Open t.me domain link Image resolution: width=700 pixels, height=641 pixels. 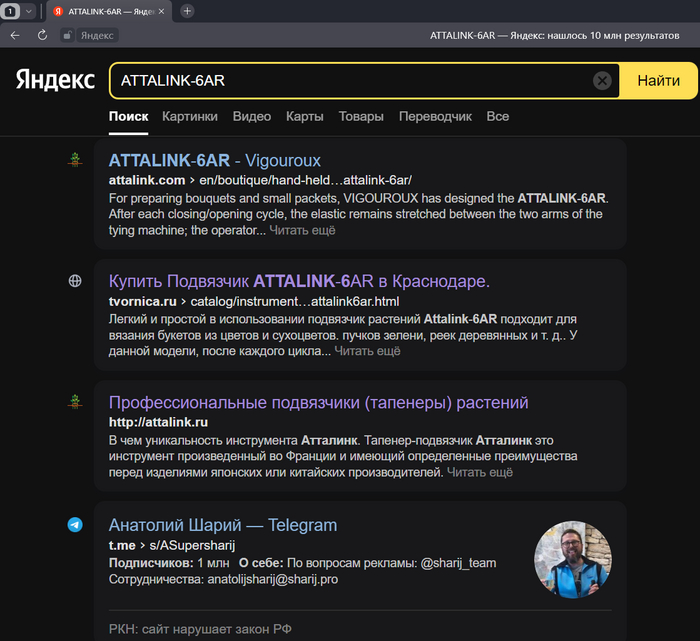pos(122,545)
